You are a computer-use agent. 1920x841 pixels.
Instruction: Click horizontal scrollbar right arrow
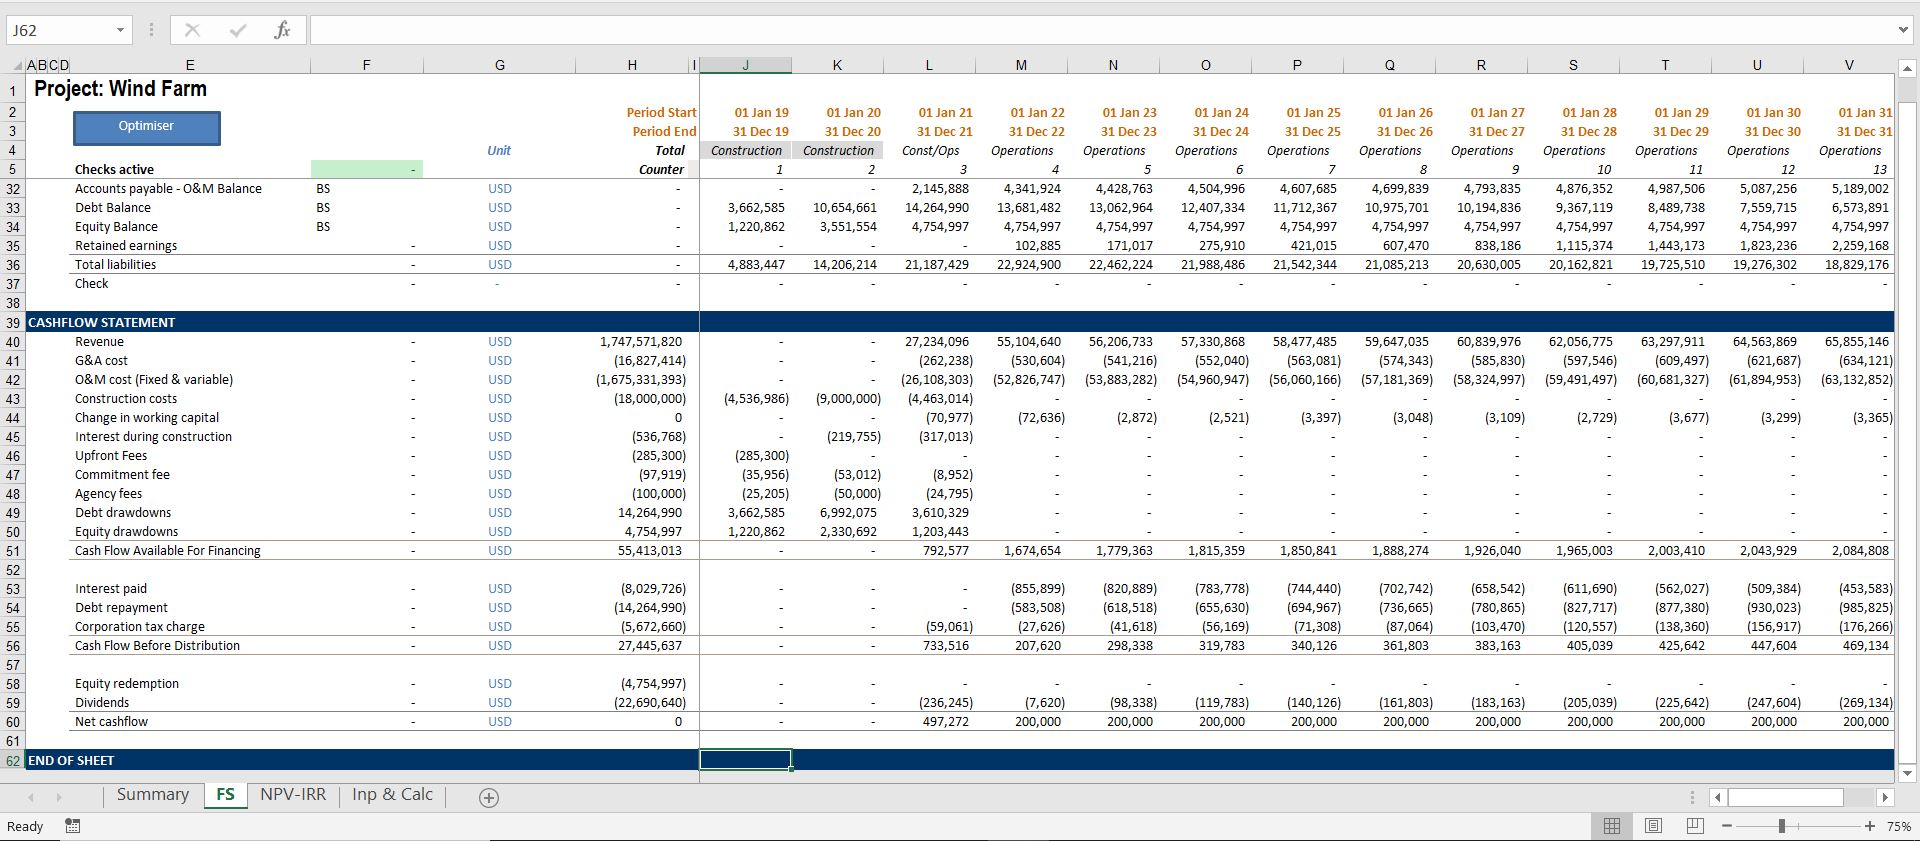tap(1885, 797)
